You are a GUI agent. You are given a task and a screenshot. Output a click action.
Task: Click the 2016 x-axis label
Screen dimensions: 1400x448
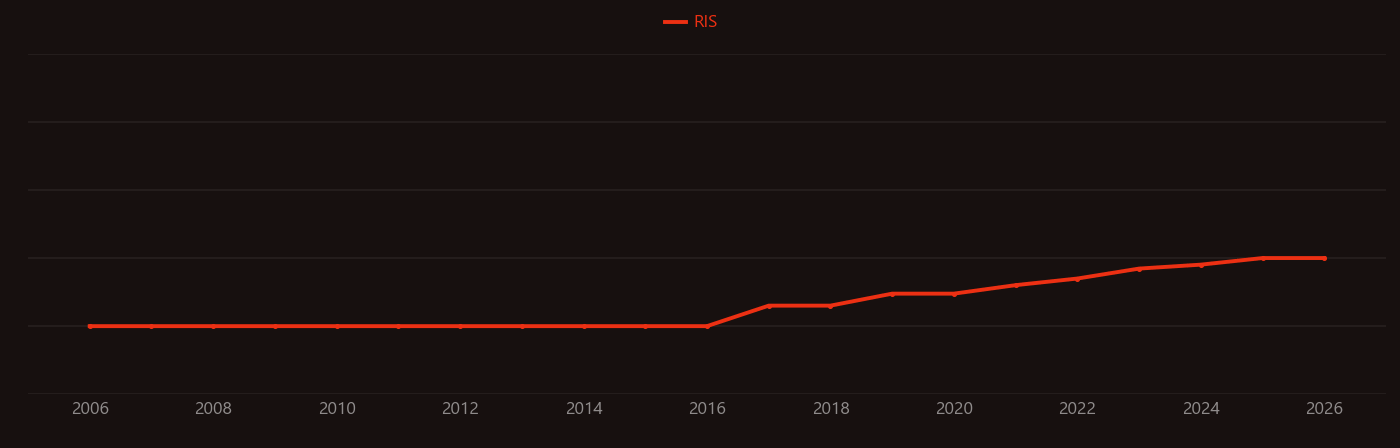click(707, 409)
